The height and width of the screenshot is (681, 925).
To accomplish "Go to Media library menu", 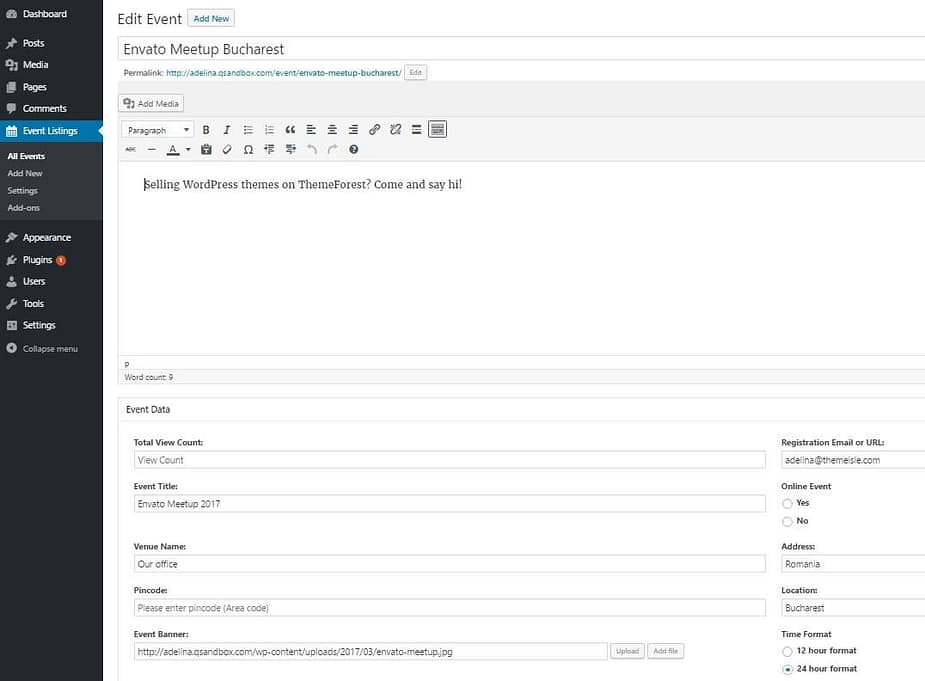I will [51, 65].
